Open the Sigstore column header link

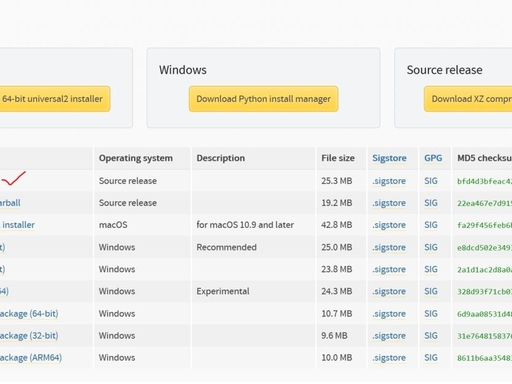(x=389, y=158)
